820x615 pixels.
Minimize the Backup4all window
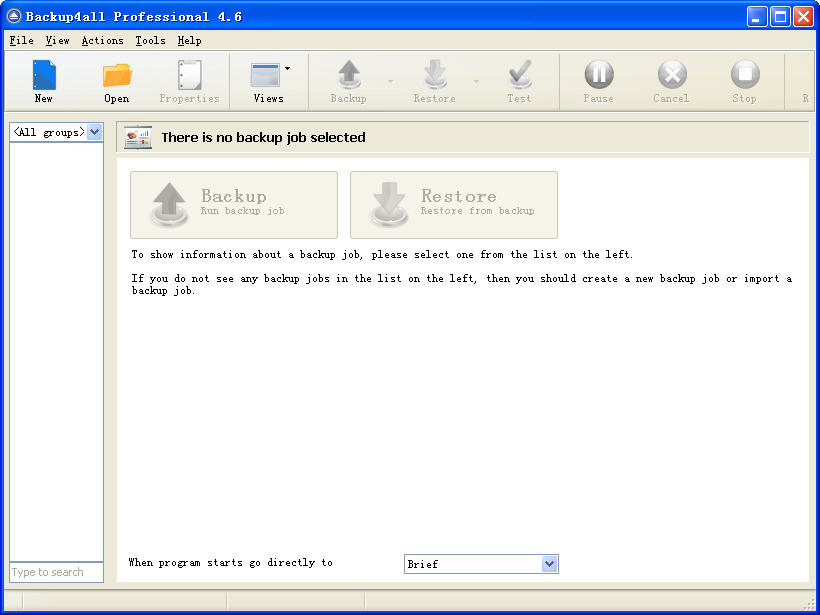coord(756,17)
